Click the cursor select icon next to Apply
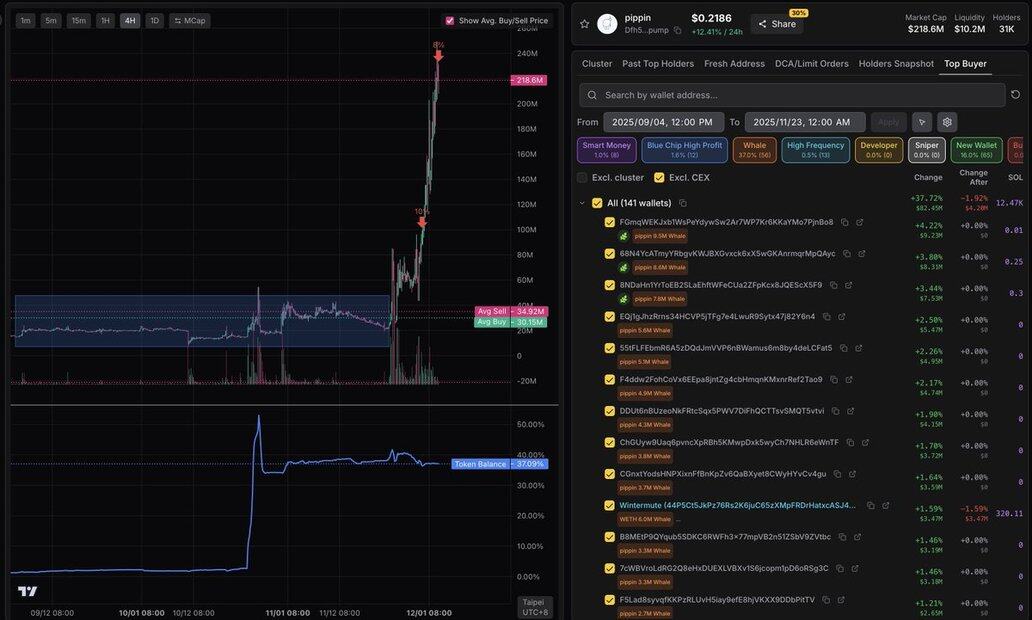 921,122
